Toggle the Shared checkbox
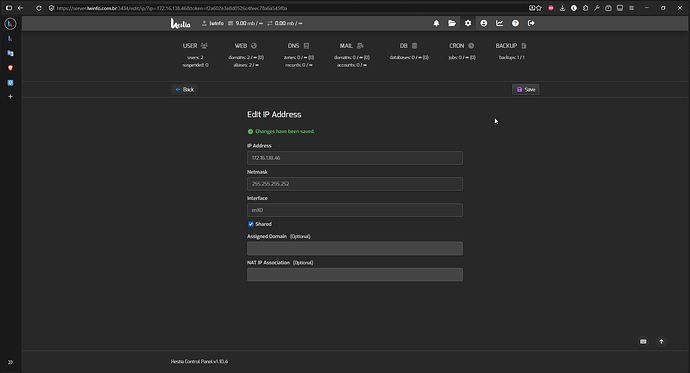This screenshot has height=373, width=690. point(251,224)
